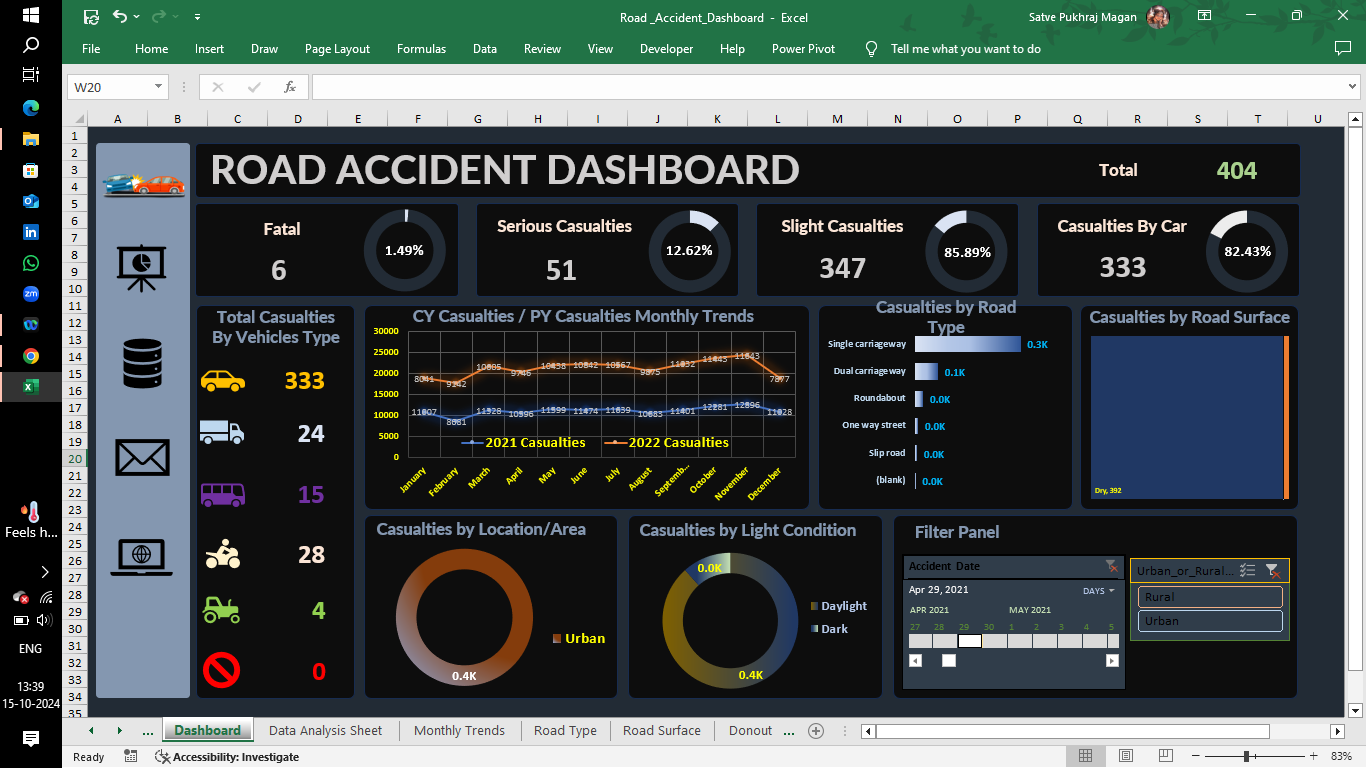Add a new sheet with the plus button

[815, 730]
